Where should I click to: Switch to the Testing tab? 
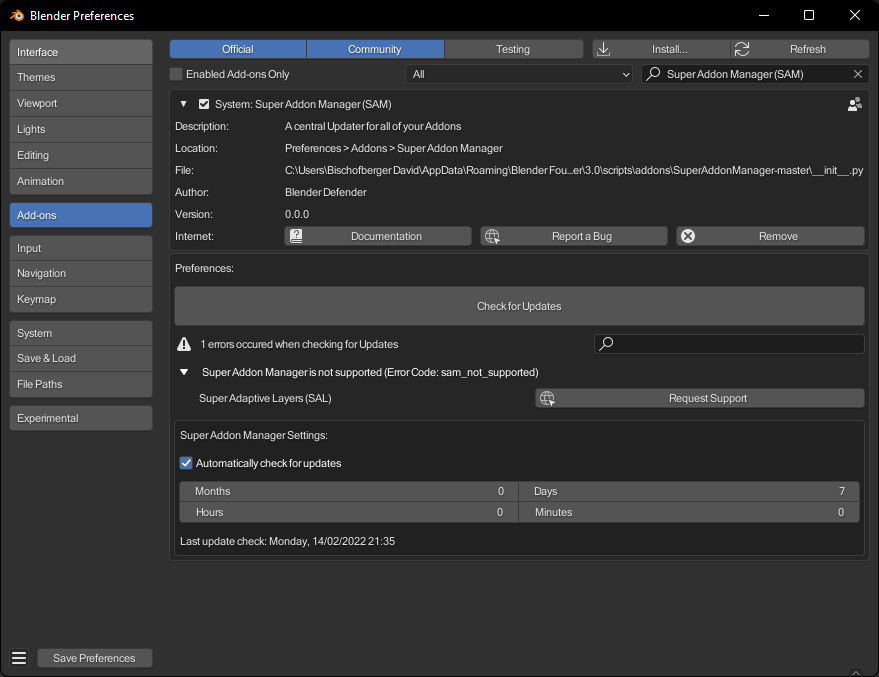pos(512,48)
